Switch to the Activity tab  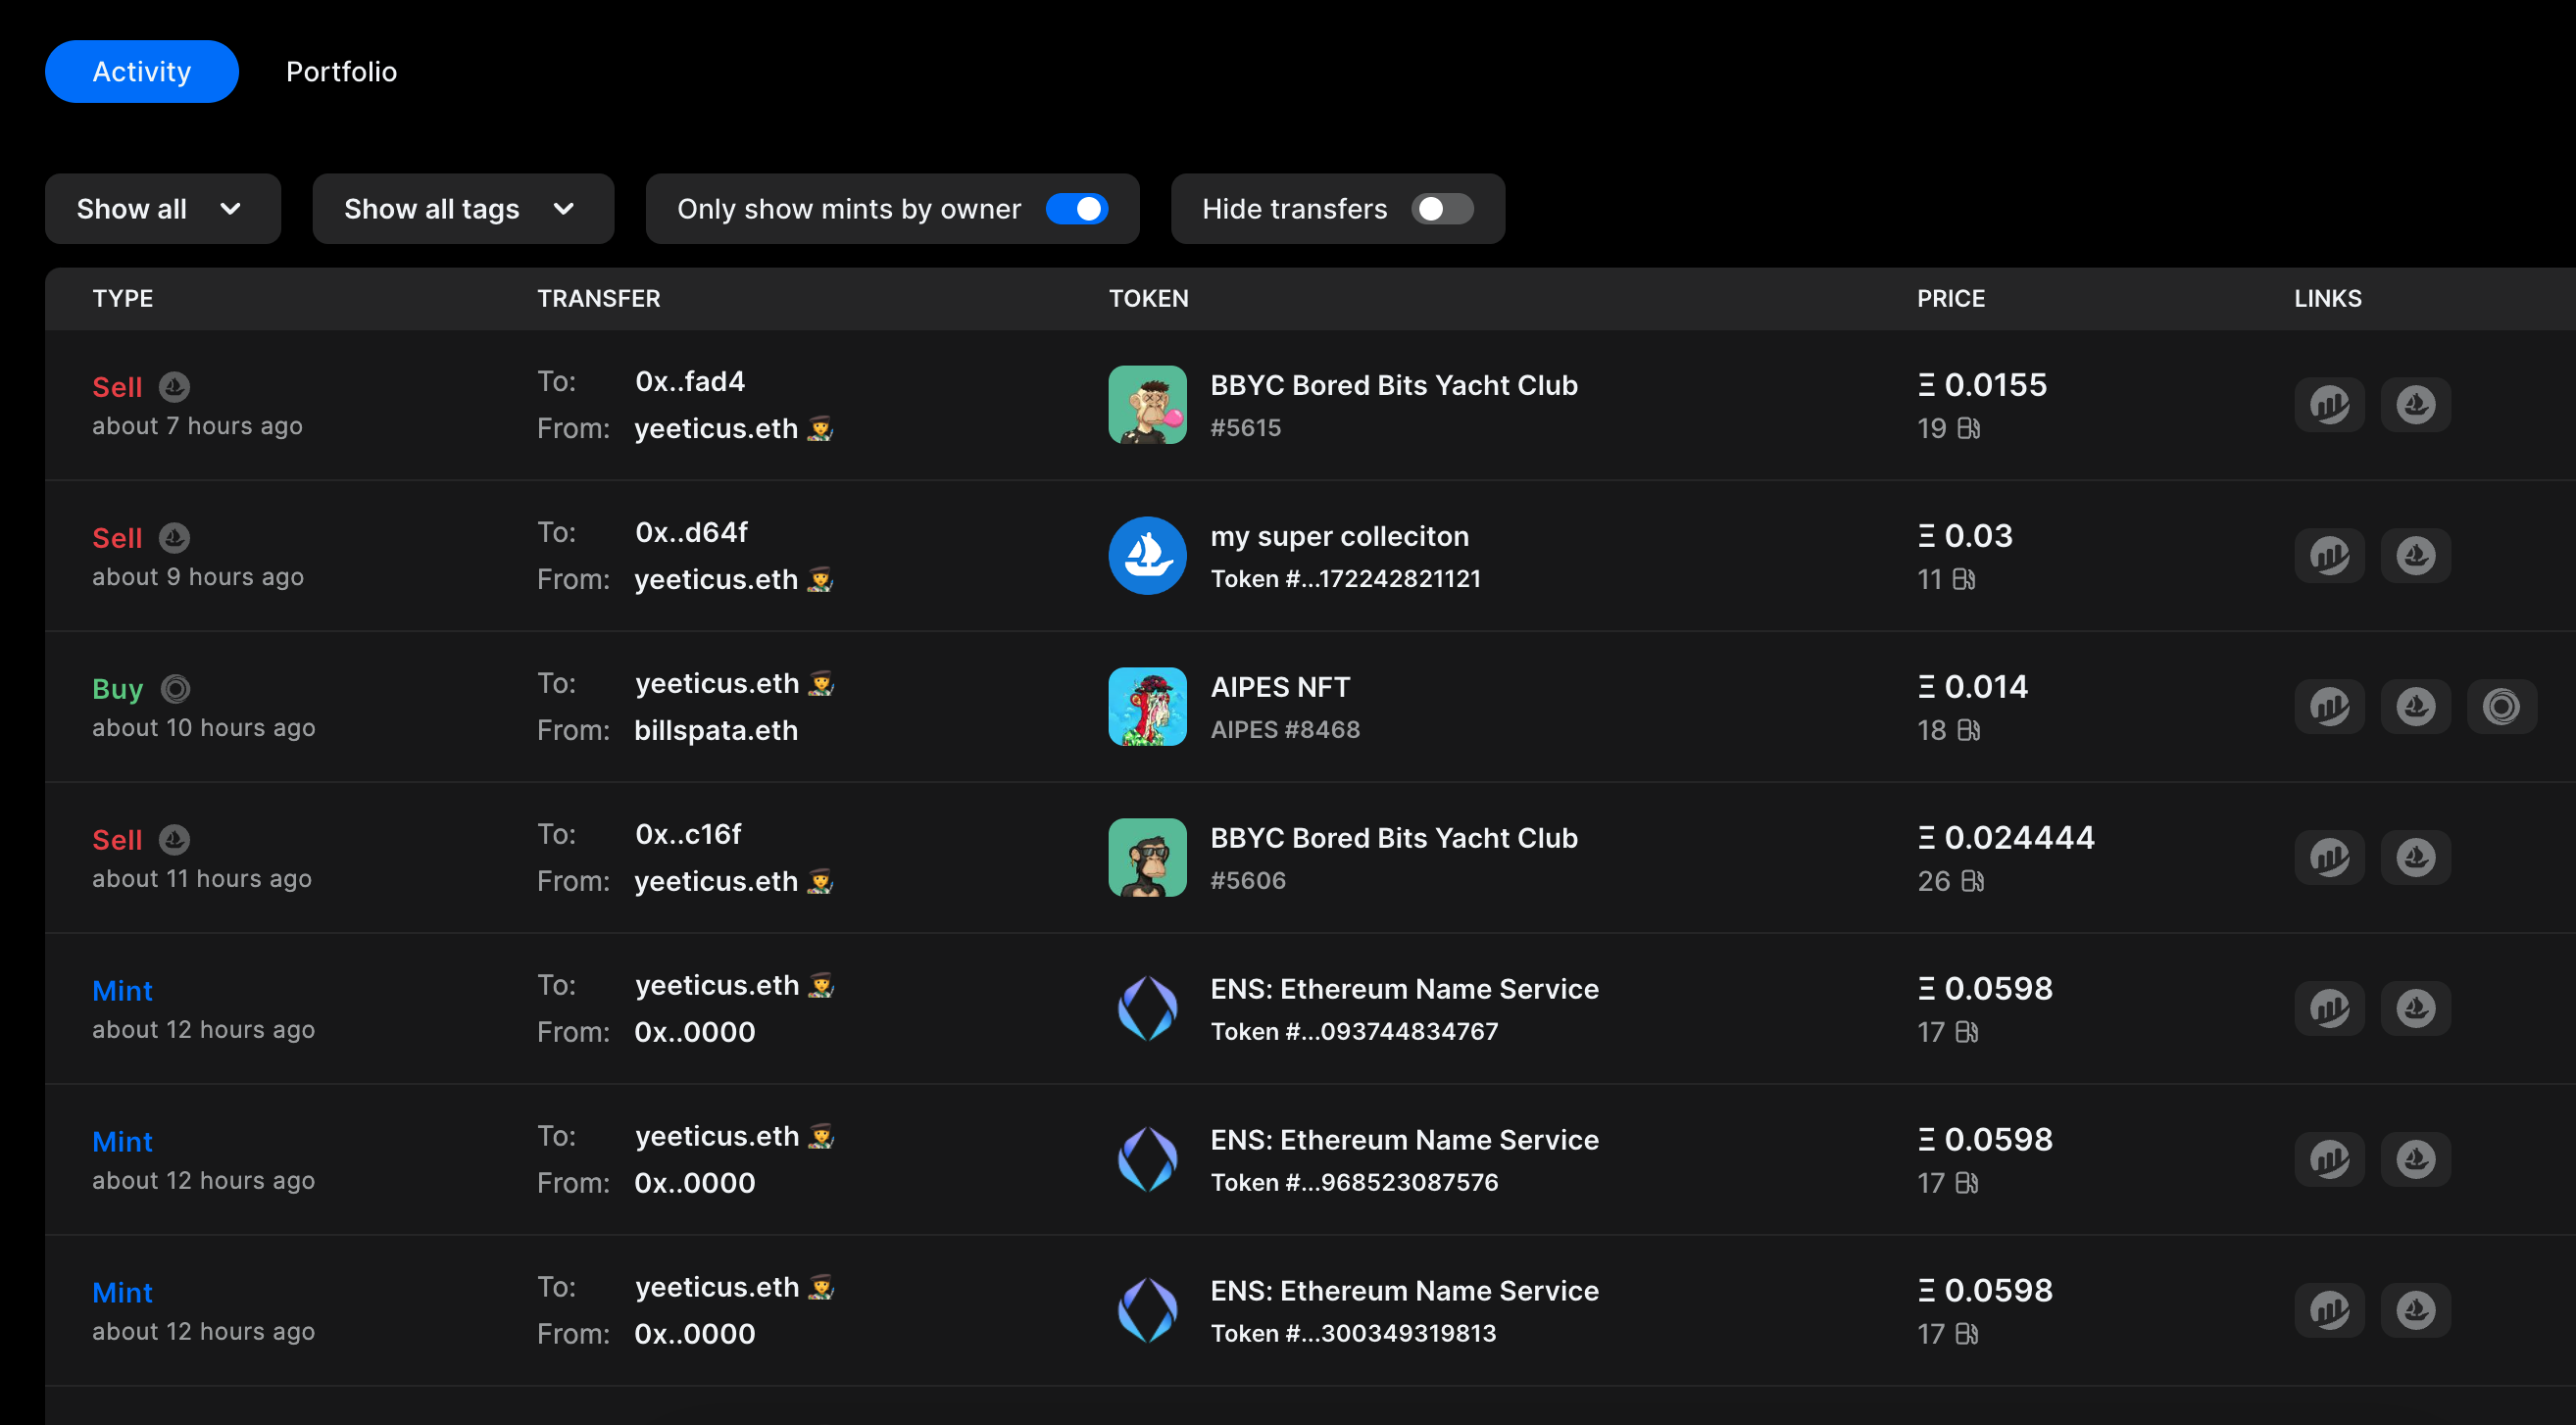tap(142, 72)
